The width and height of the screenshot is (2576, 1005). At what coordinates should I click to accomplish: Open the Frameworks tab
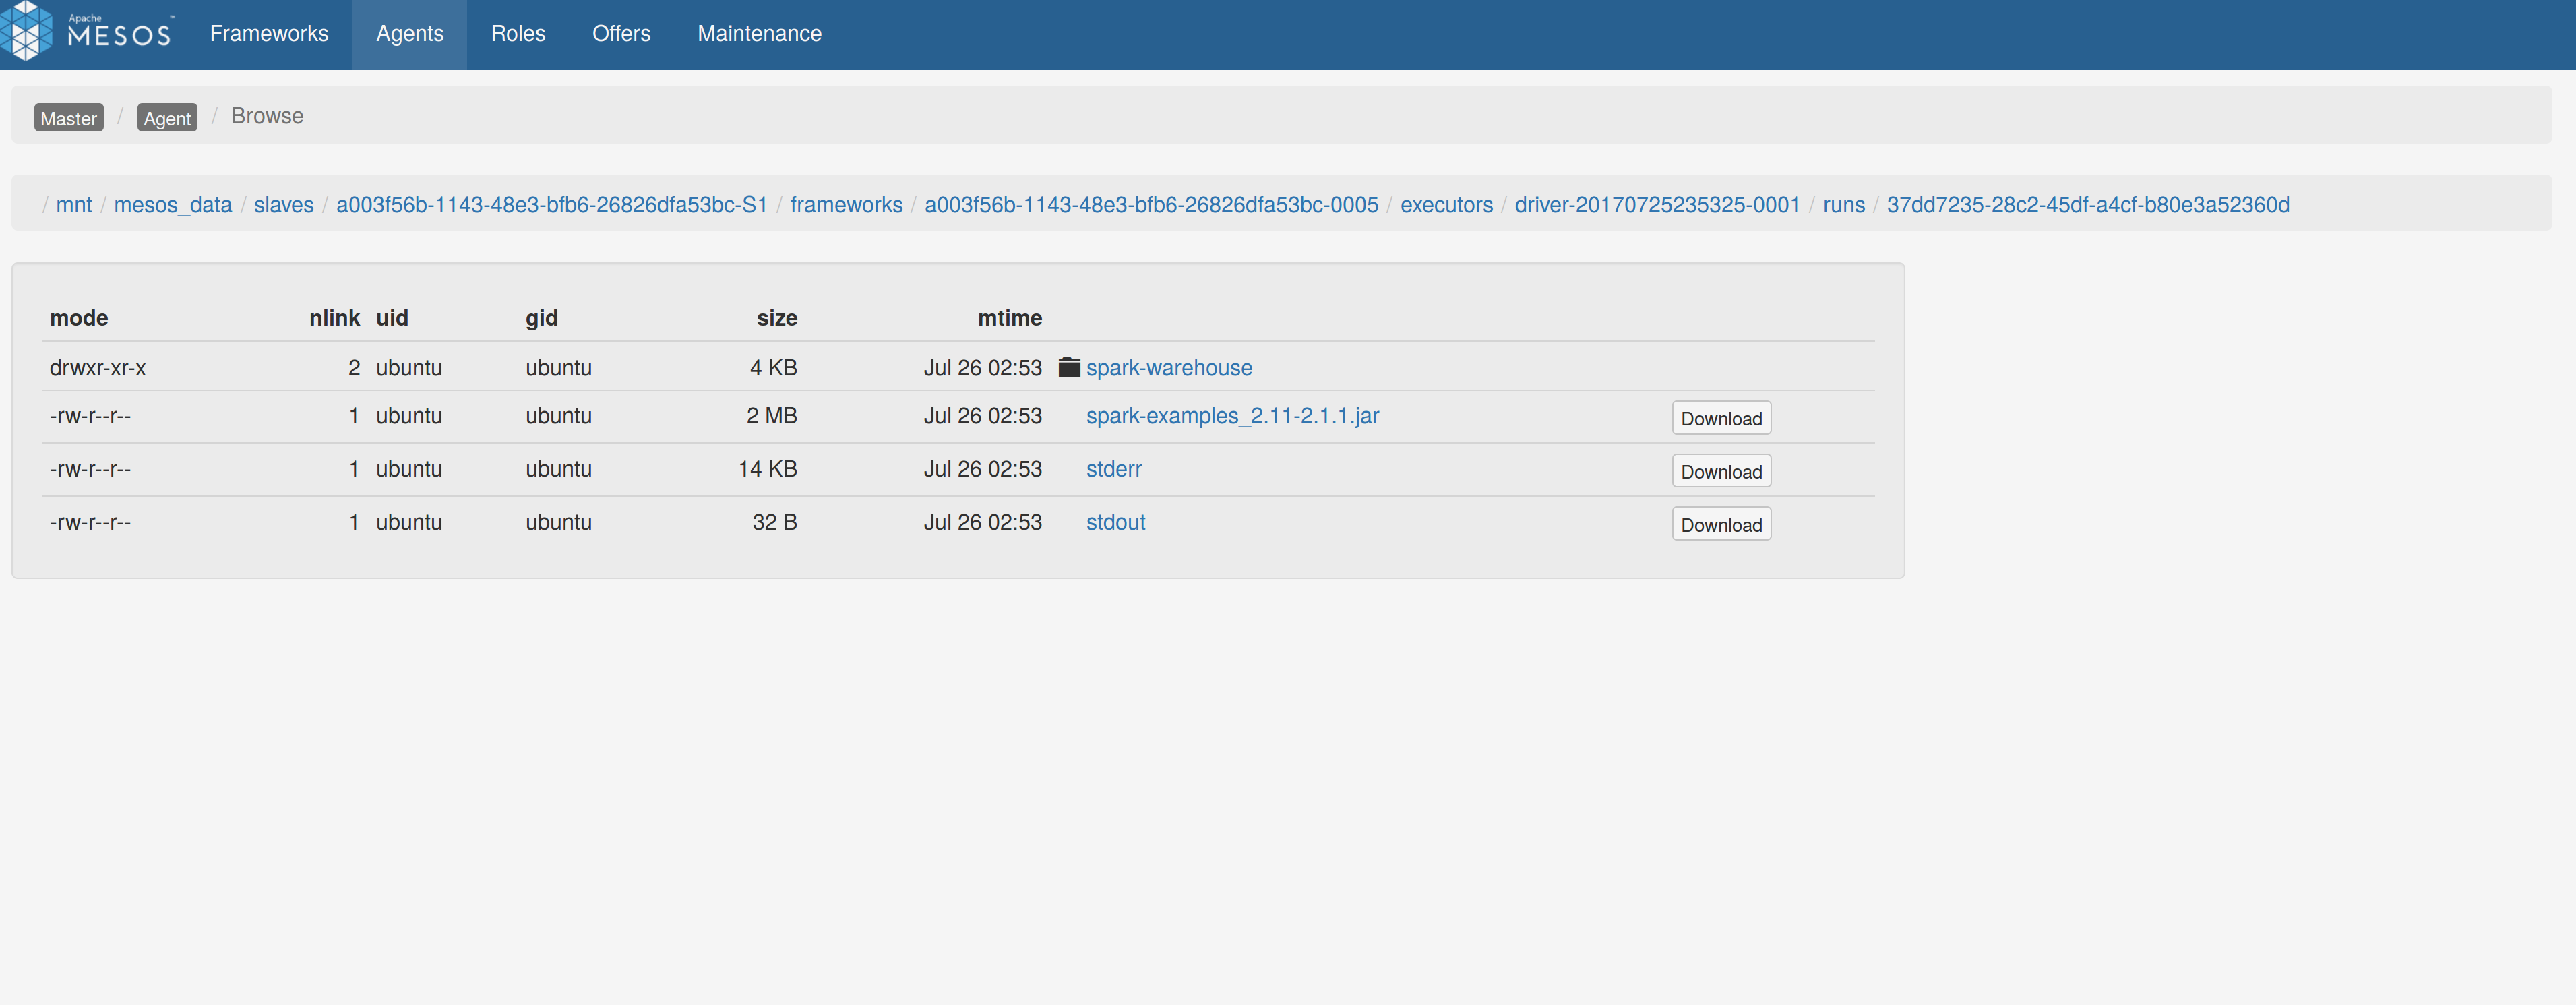pos(269,34)
